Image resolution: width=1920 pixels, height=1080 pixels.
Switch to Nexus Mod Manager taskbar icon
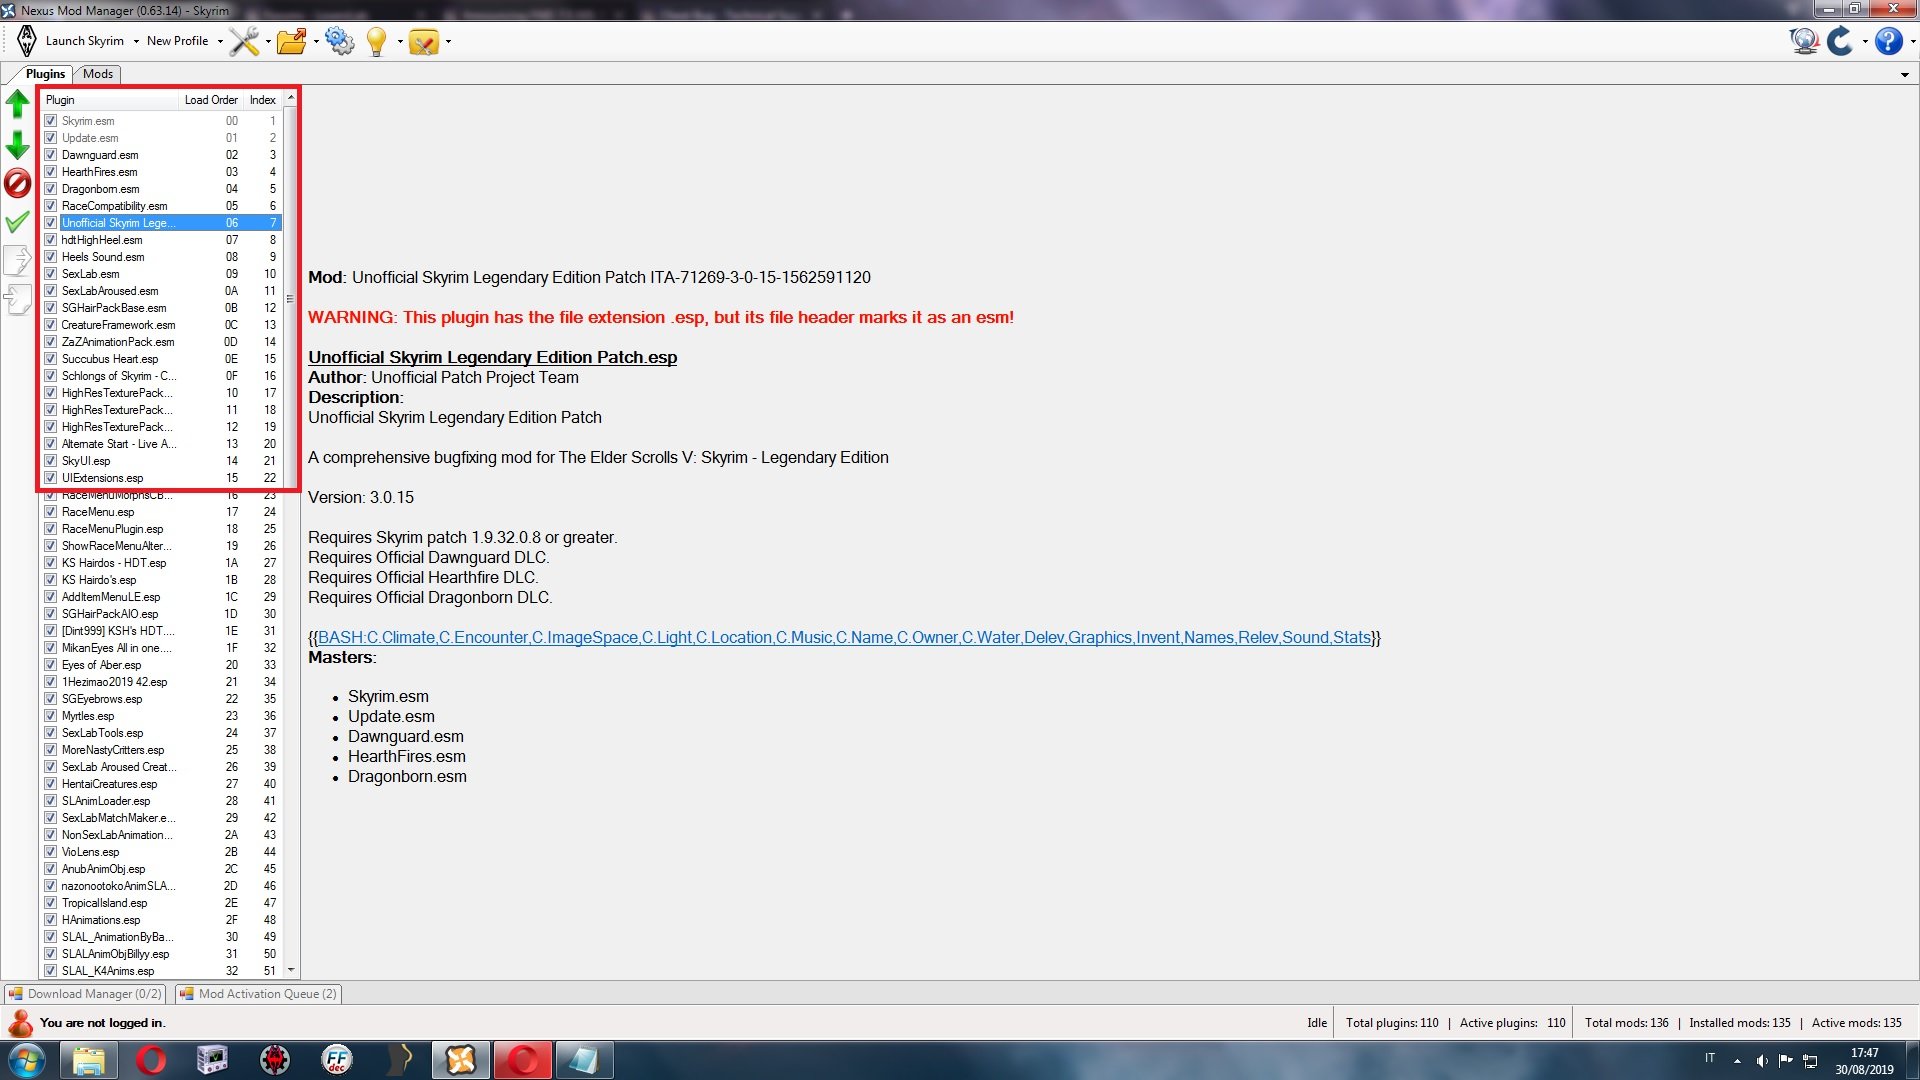460,1060
